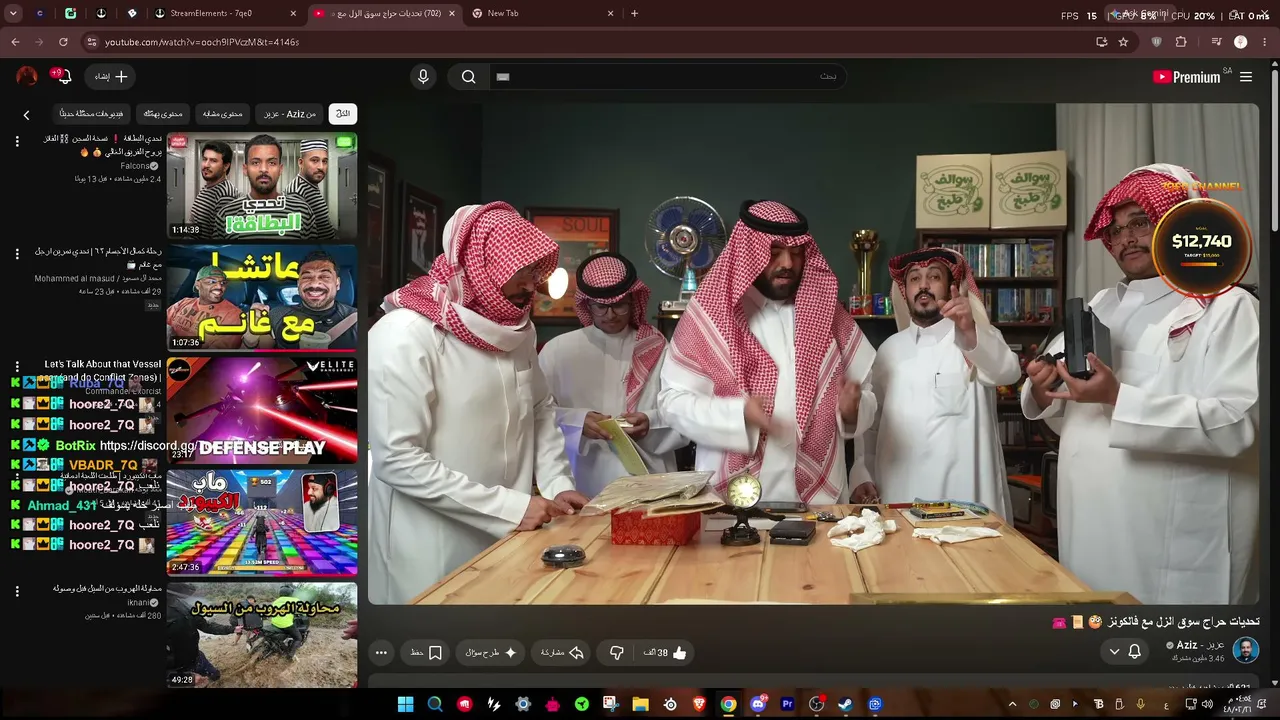This screenshot has width=1280, height=720.
Task: Open the 49:28 flood escape video thumbnail
Action: tap(262, 636)
